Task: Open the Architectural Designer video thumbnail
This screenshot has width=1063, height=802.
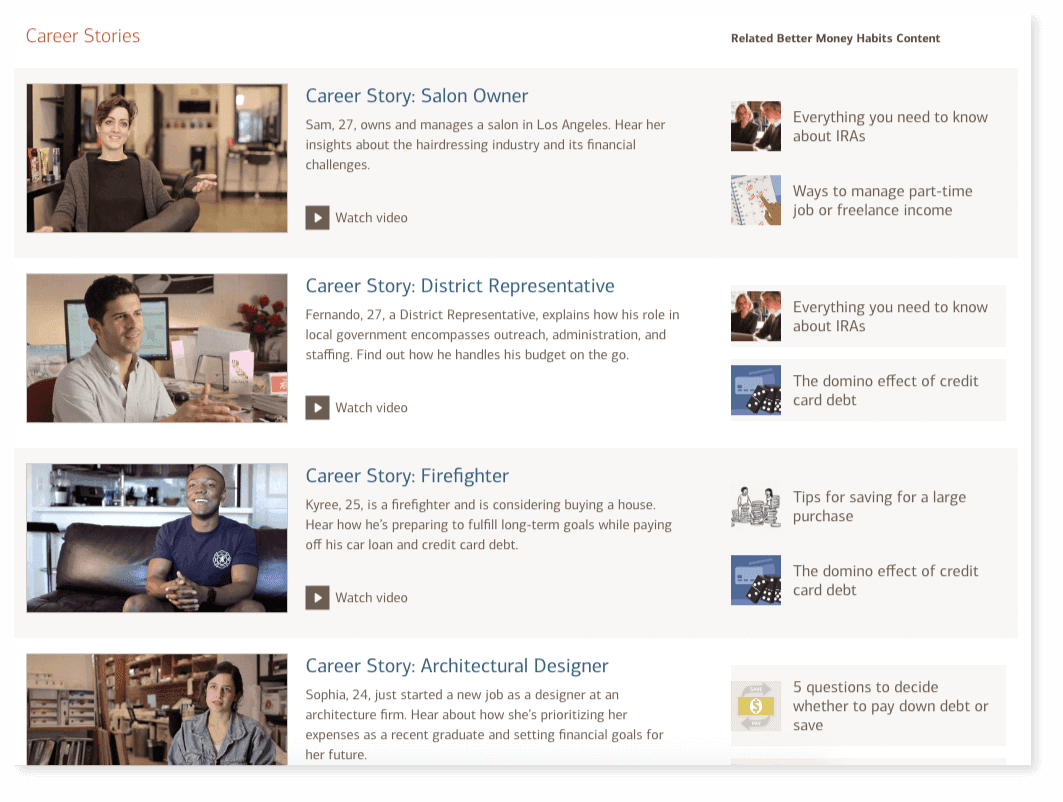Action: pyautogui.click(x=157, y=709)
